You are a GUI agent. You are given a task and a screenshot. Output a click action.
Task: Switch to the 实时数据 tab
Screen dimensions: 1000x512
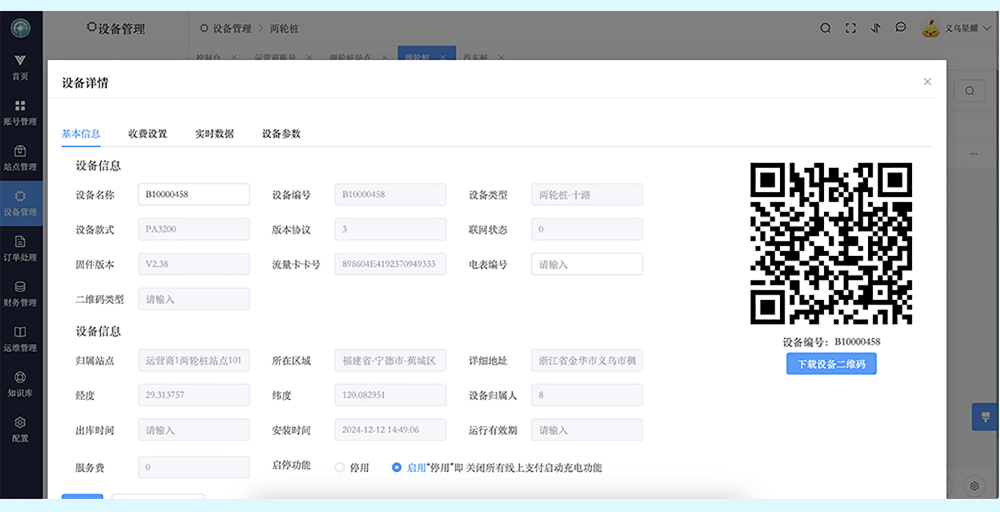click(x=214, y=134)
